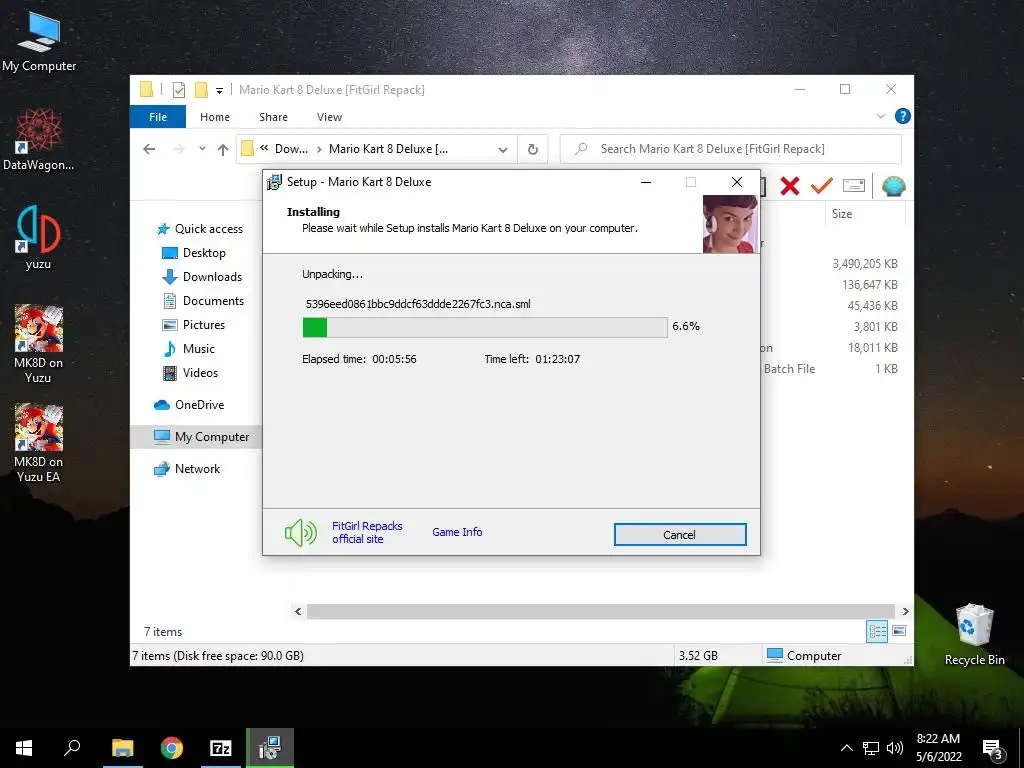Select Documents in navigation pane

[203, 301]
